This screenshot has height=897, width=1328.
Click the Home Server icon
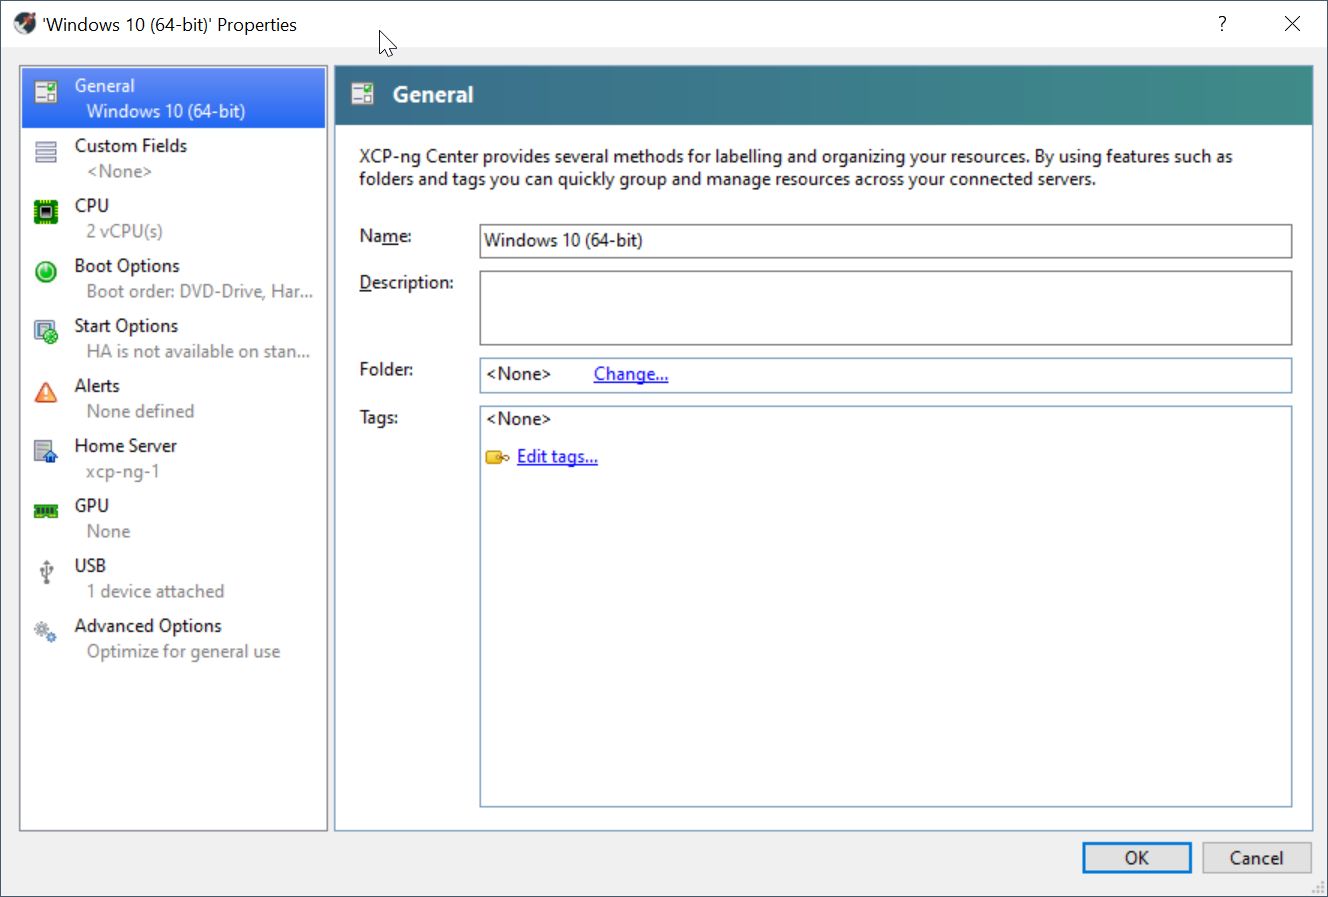pyautogui.click(x=46, y=452)
